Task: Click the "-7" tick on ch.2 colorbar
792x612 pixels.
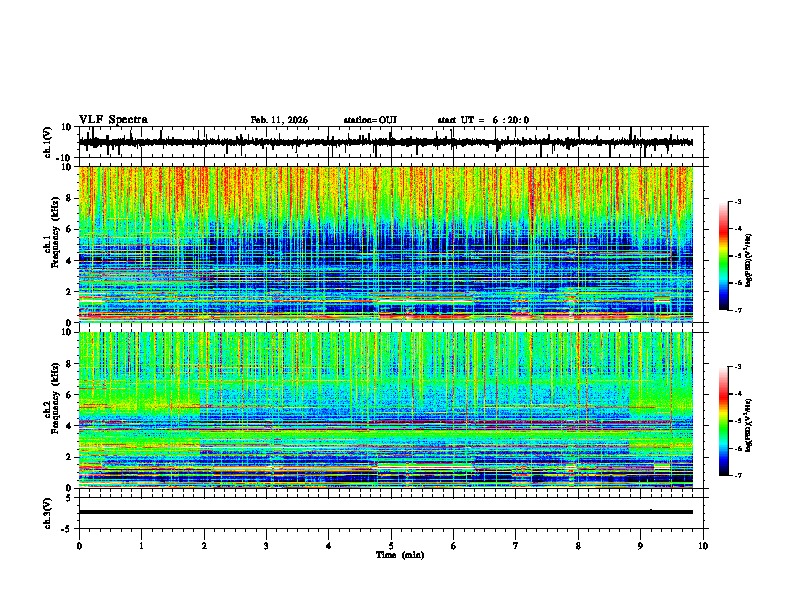Action: click(737, 476)
